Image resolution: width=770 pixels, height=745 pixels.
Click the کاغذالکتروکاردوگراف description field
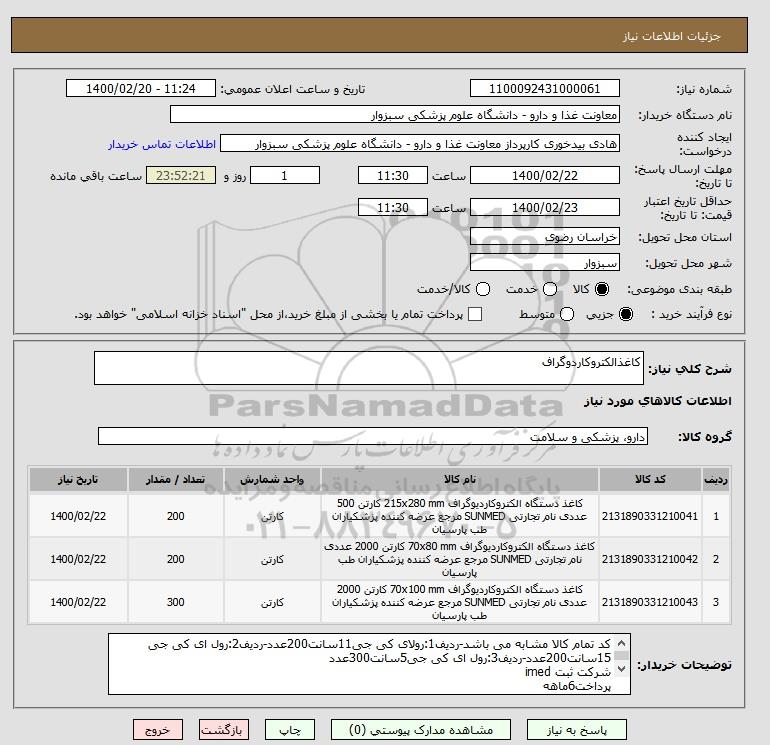(369, 368)
